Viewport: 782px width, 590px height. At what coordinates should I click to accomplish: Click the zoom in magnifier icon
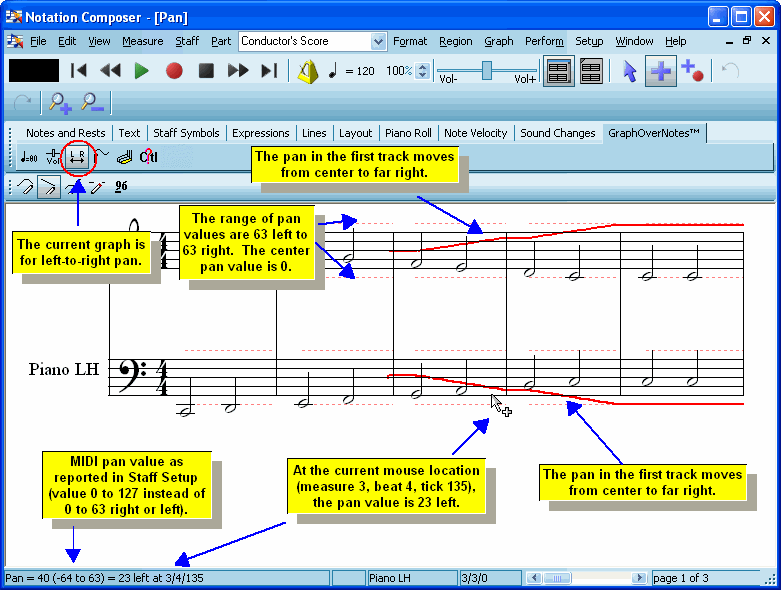[x=59, y=102]
